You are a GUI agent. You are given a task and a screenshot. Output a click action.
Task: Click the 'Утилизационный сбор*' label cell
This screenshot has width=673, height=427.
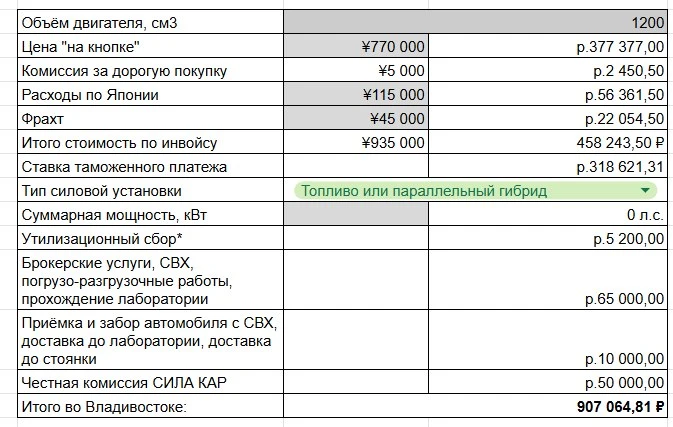[151, 238]
